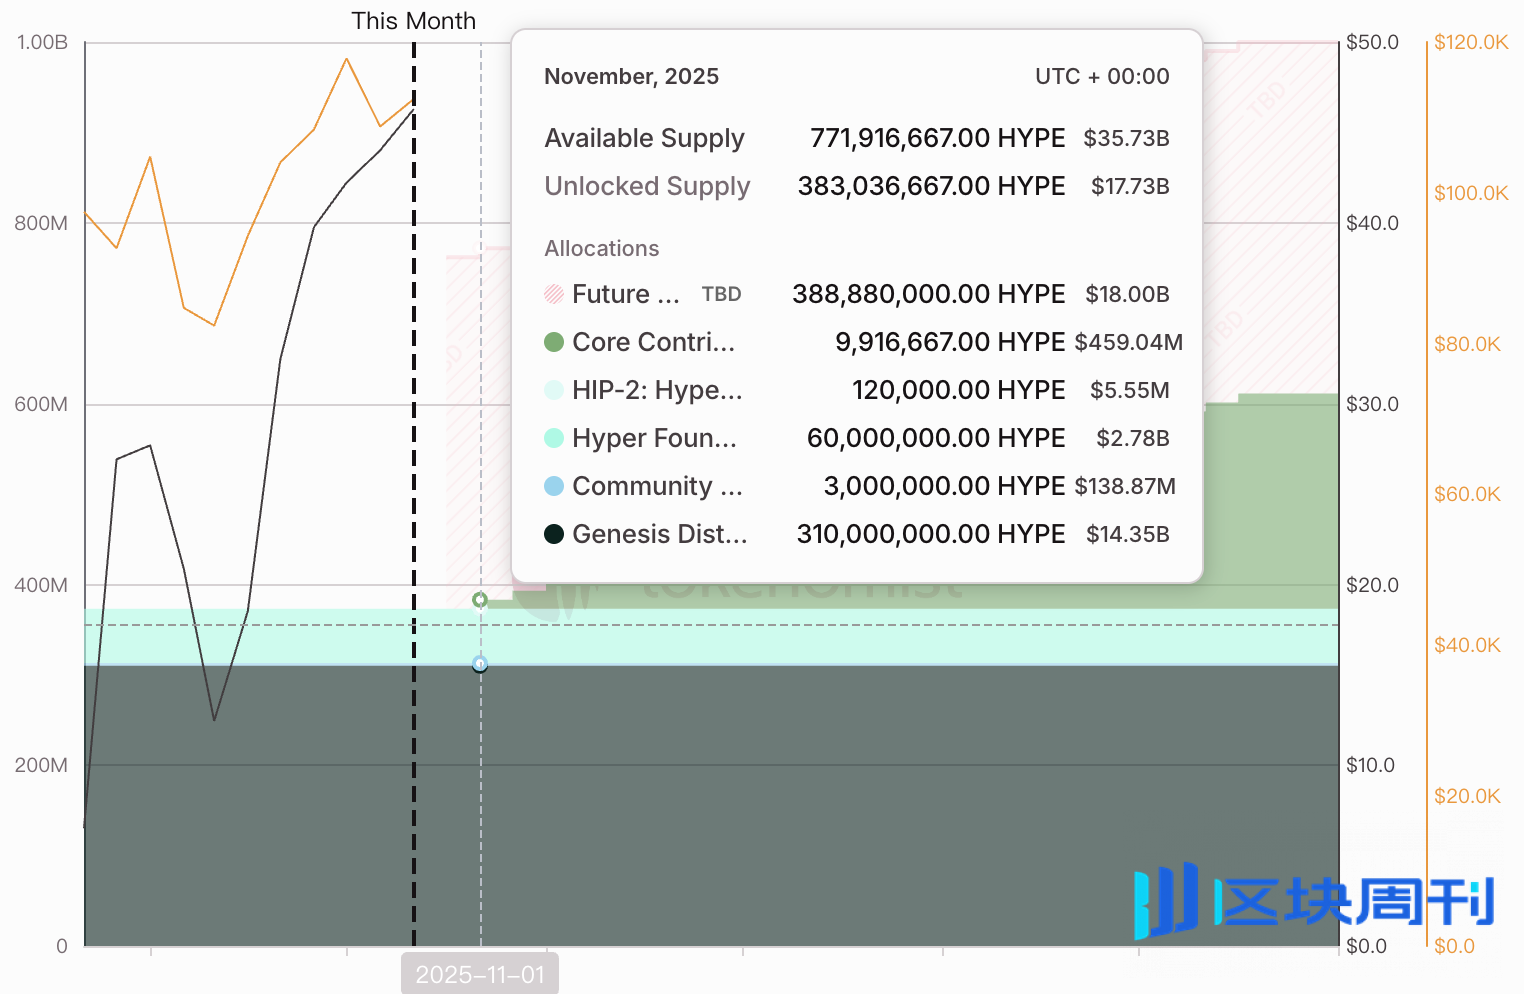Click '120,000.00 HYPE' amount
1524x994 pixels.
[x=958, y=390]
